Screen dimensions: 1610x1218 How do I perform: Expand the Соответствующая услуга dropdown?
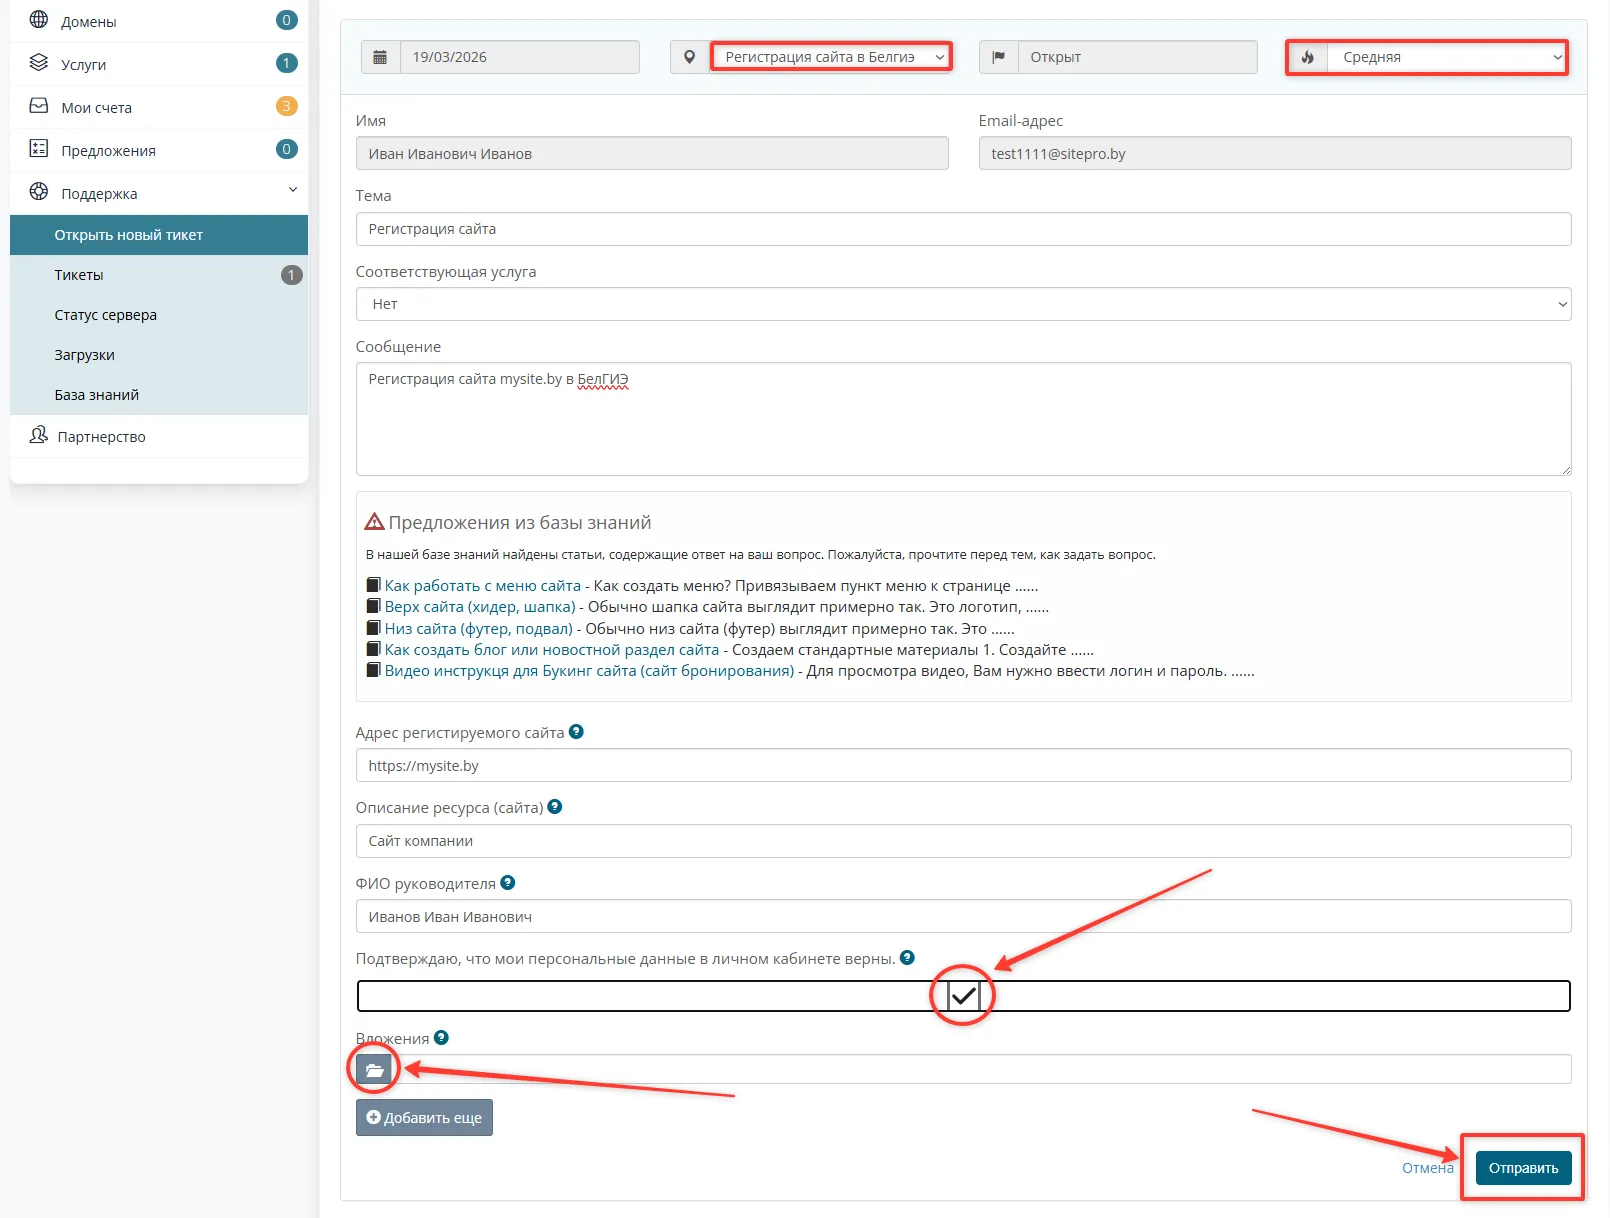coord(962,304)
